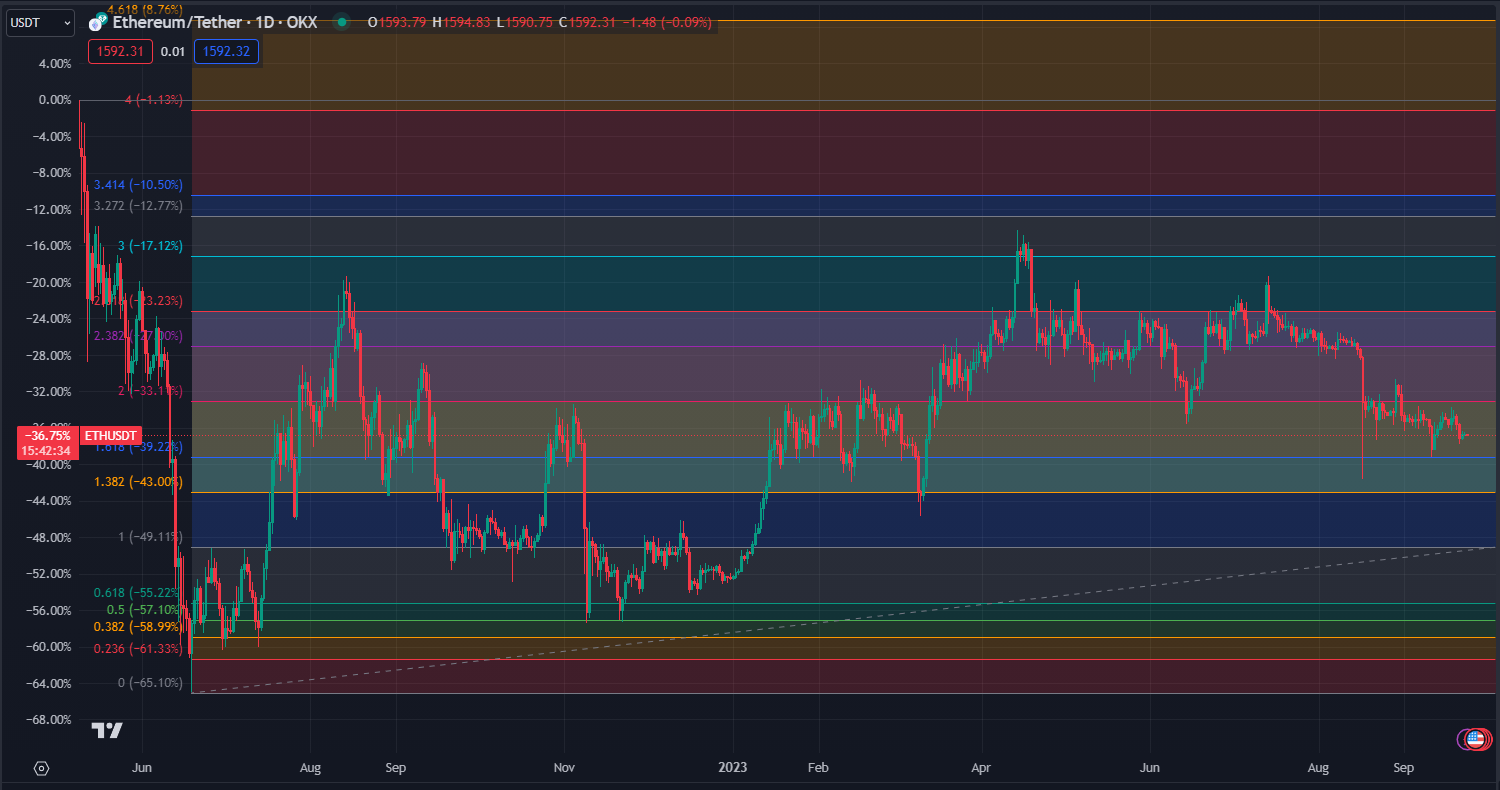This screenshot has height=790, width=1500.
Task: Select the 0.618 (-55.22%) Fibonacci level label
Action: pyautogui.click(x=138, y=593)
